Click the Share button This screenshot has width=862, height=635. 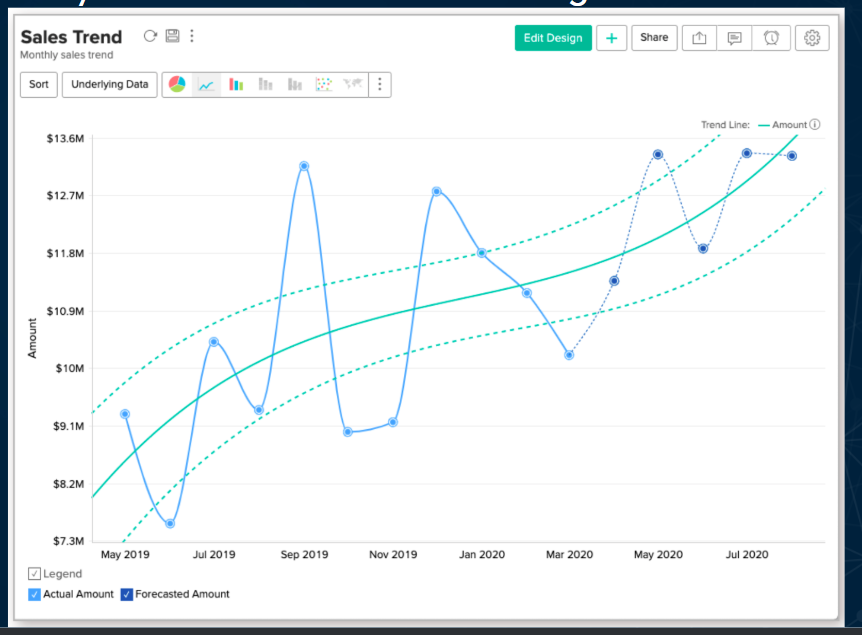point(654,38)
